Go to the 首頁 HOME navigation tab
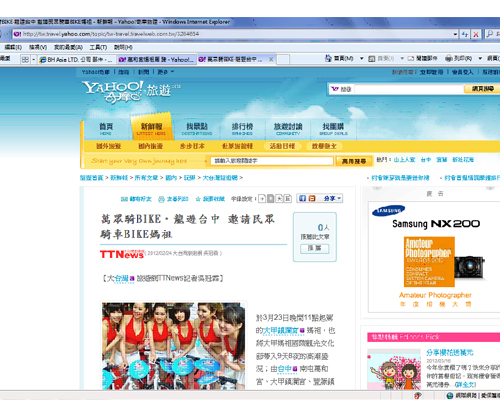Image resolution: width=500 pixels, height=400 pixels. 106,129
